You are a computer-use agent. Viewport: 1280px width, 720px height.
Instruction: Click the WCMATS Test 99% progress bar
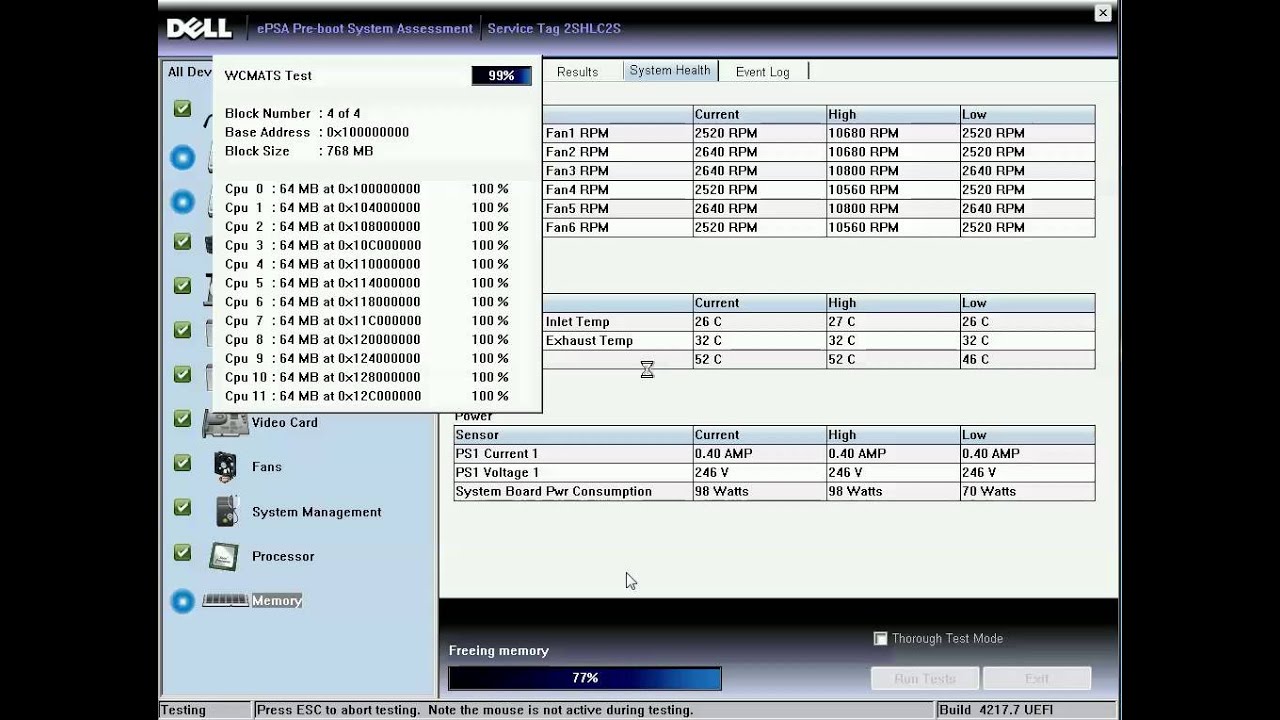click(x=501, y=76)
